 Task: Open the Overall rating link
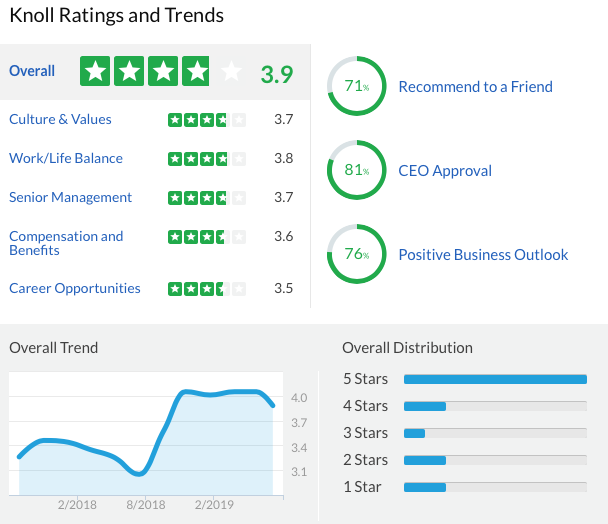(32, 71)
